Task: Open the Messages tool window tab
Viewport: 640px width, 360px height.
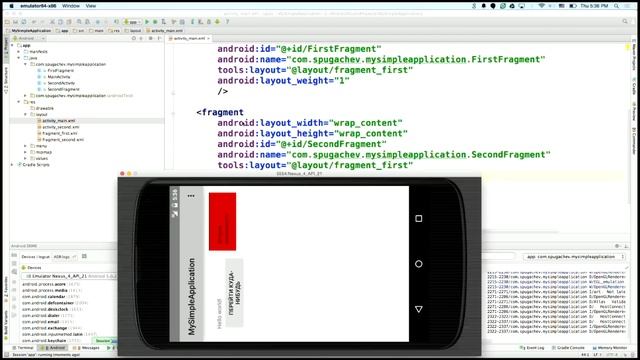Action: [87, 348]
